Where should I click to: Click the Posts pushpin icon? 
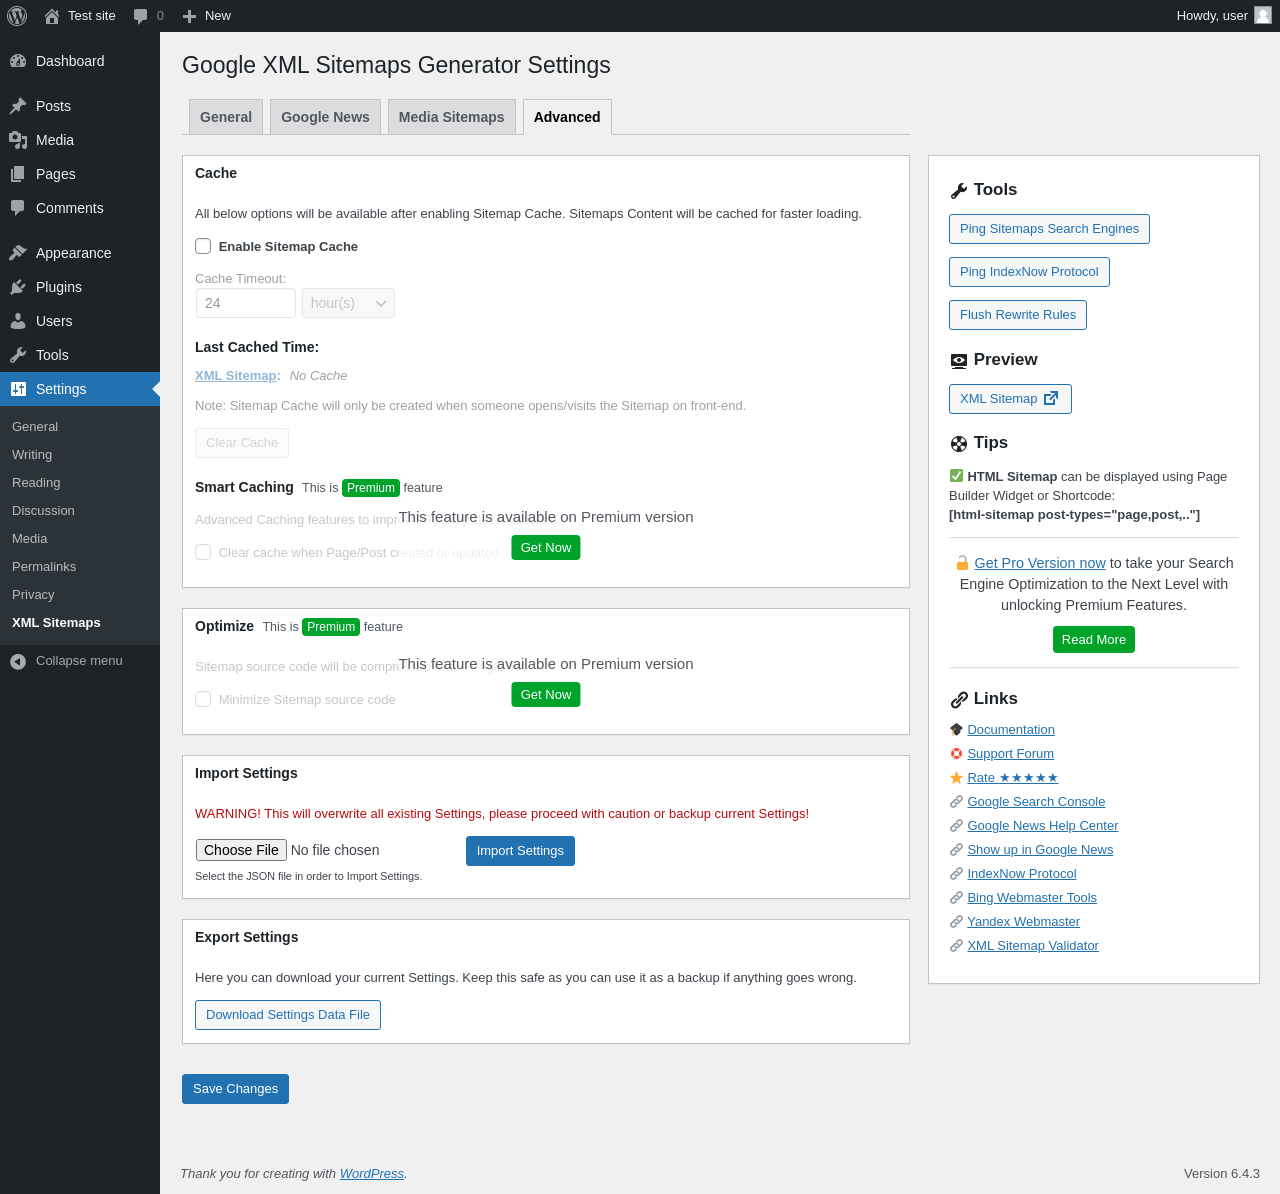pos(18,106)
